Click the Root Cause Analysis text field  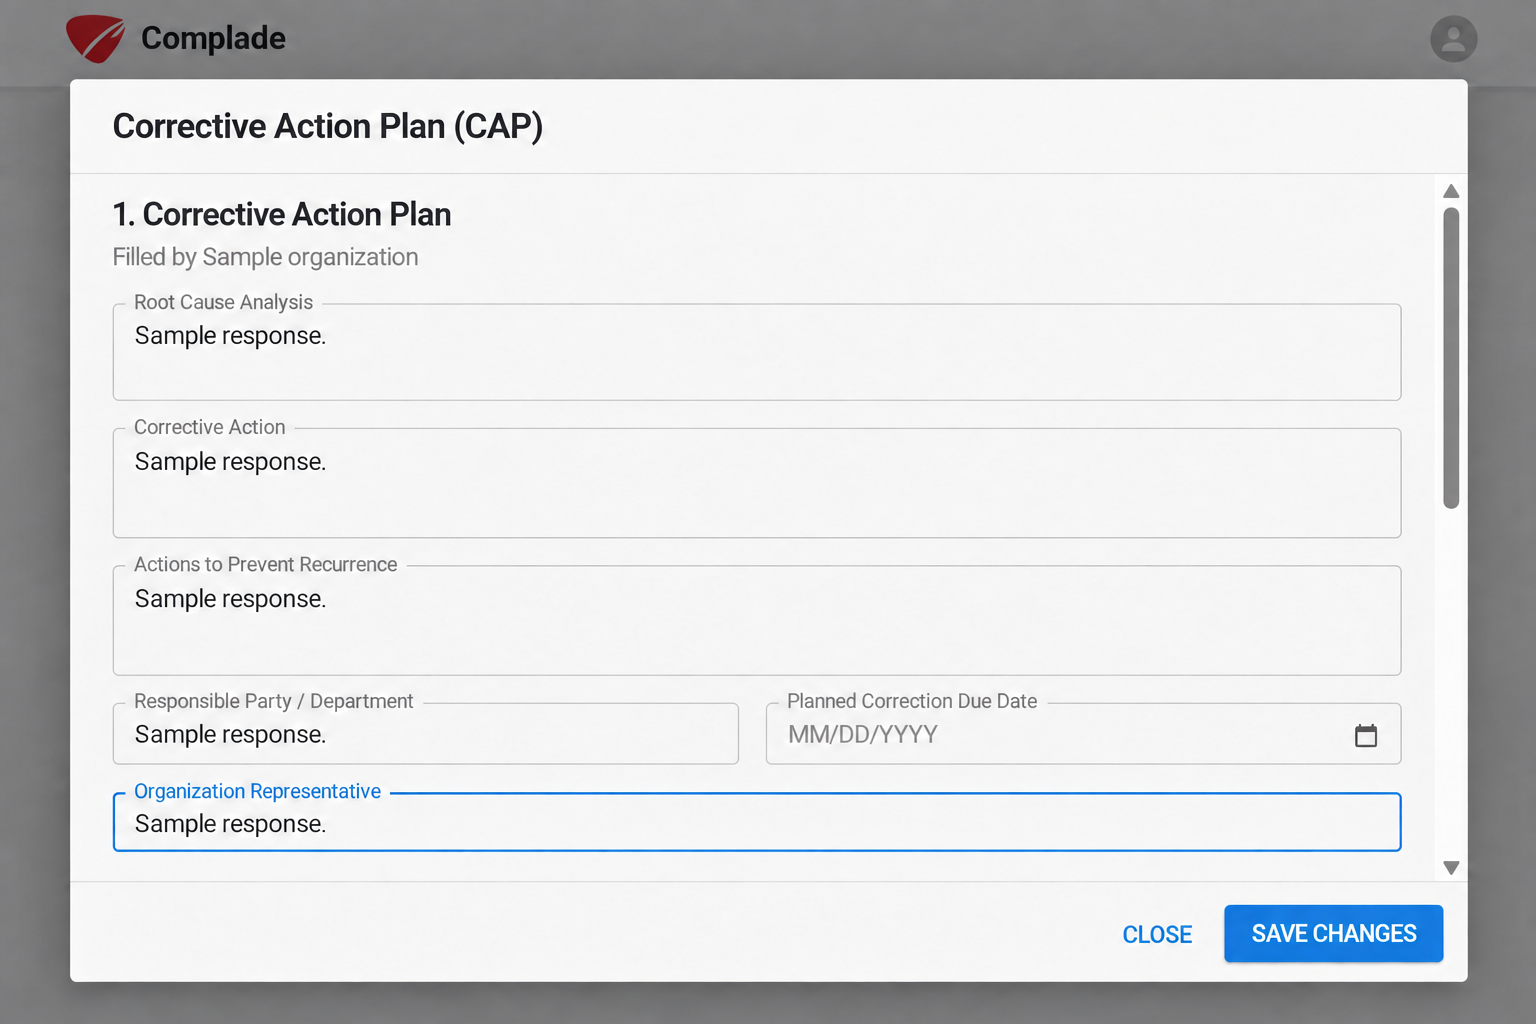pos(757,352)
